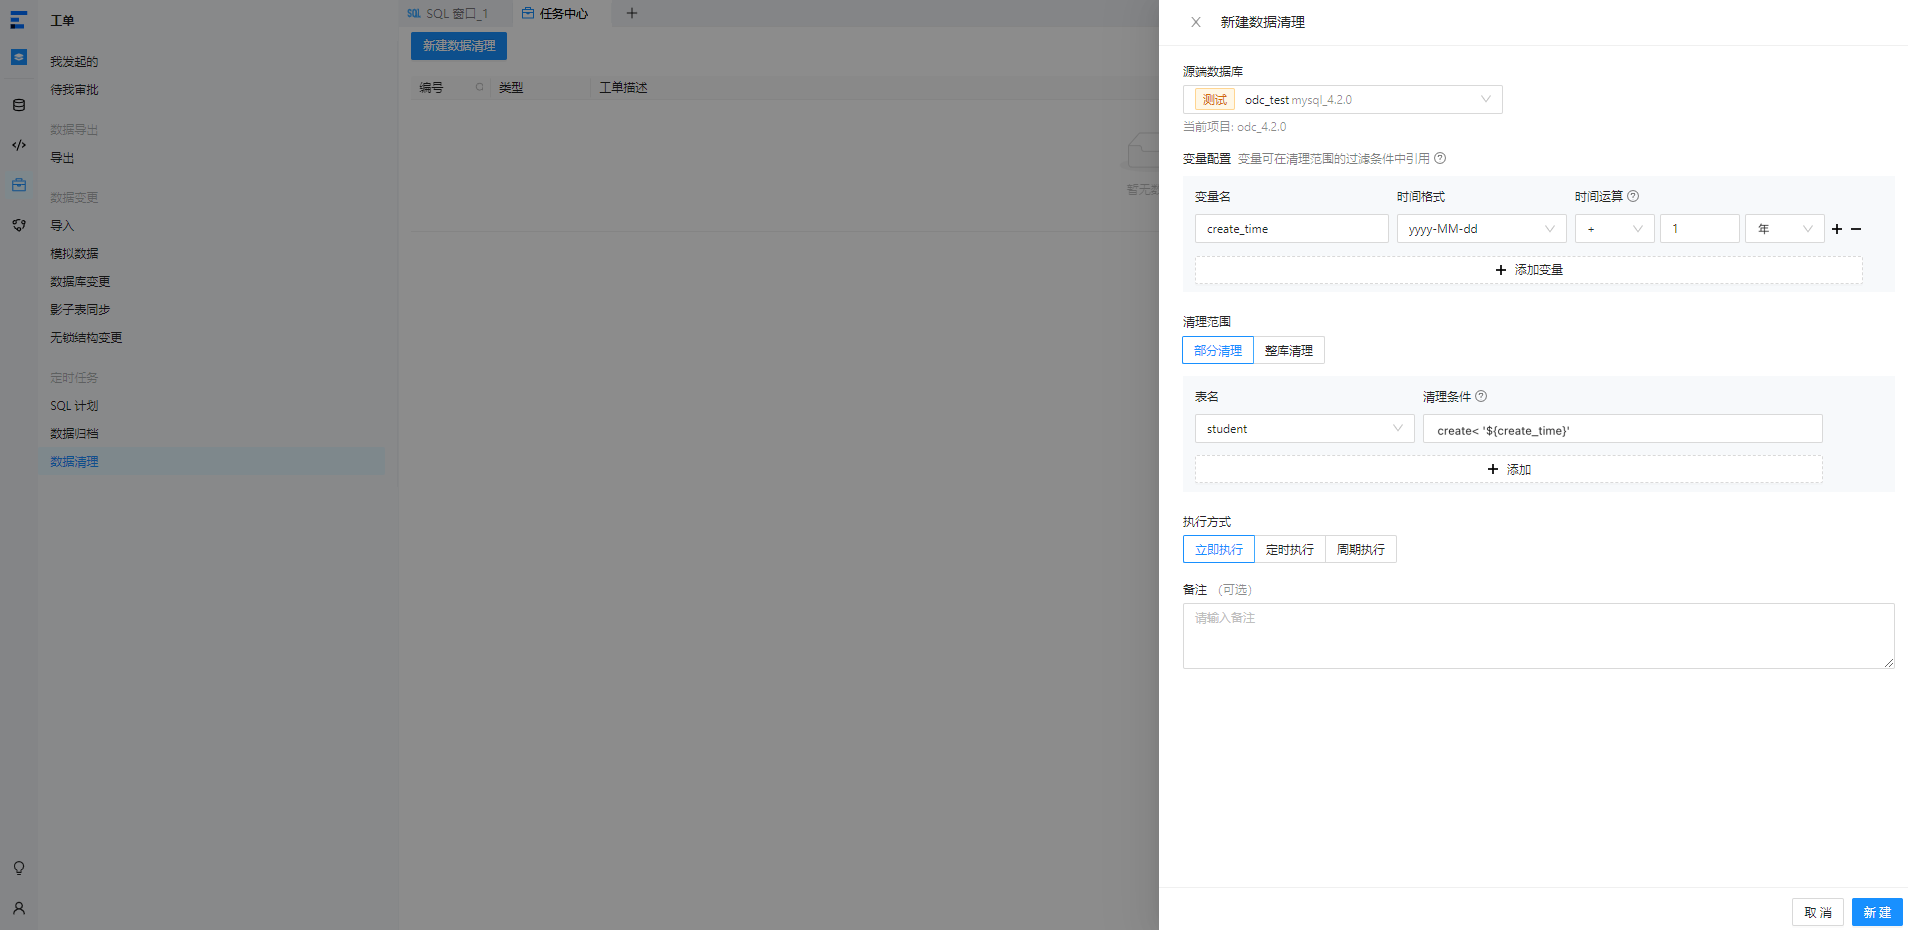Image resolution: width=1908 pixels, height=930 pixels.
Task: Select 整库清理 clean scope option
Action: 1289,350
